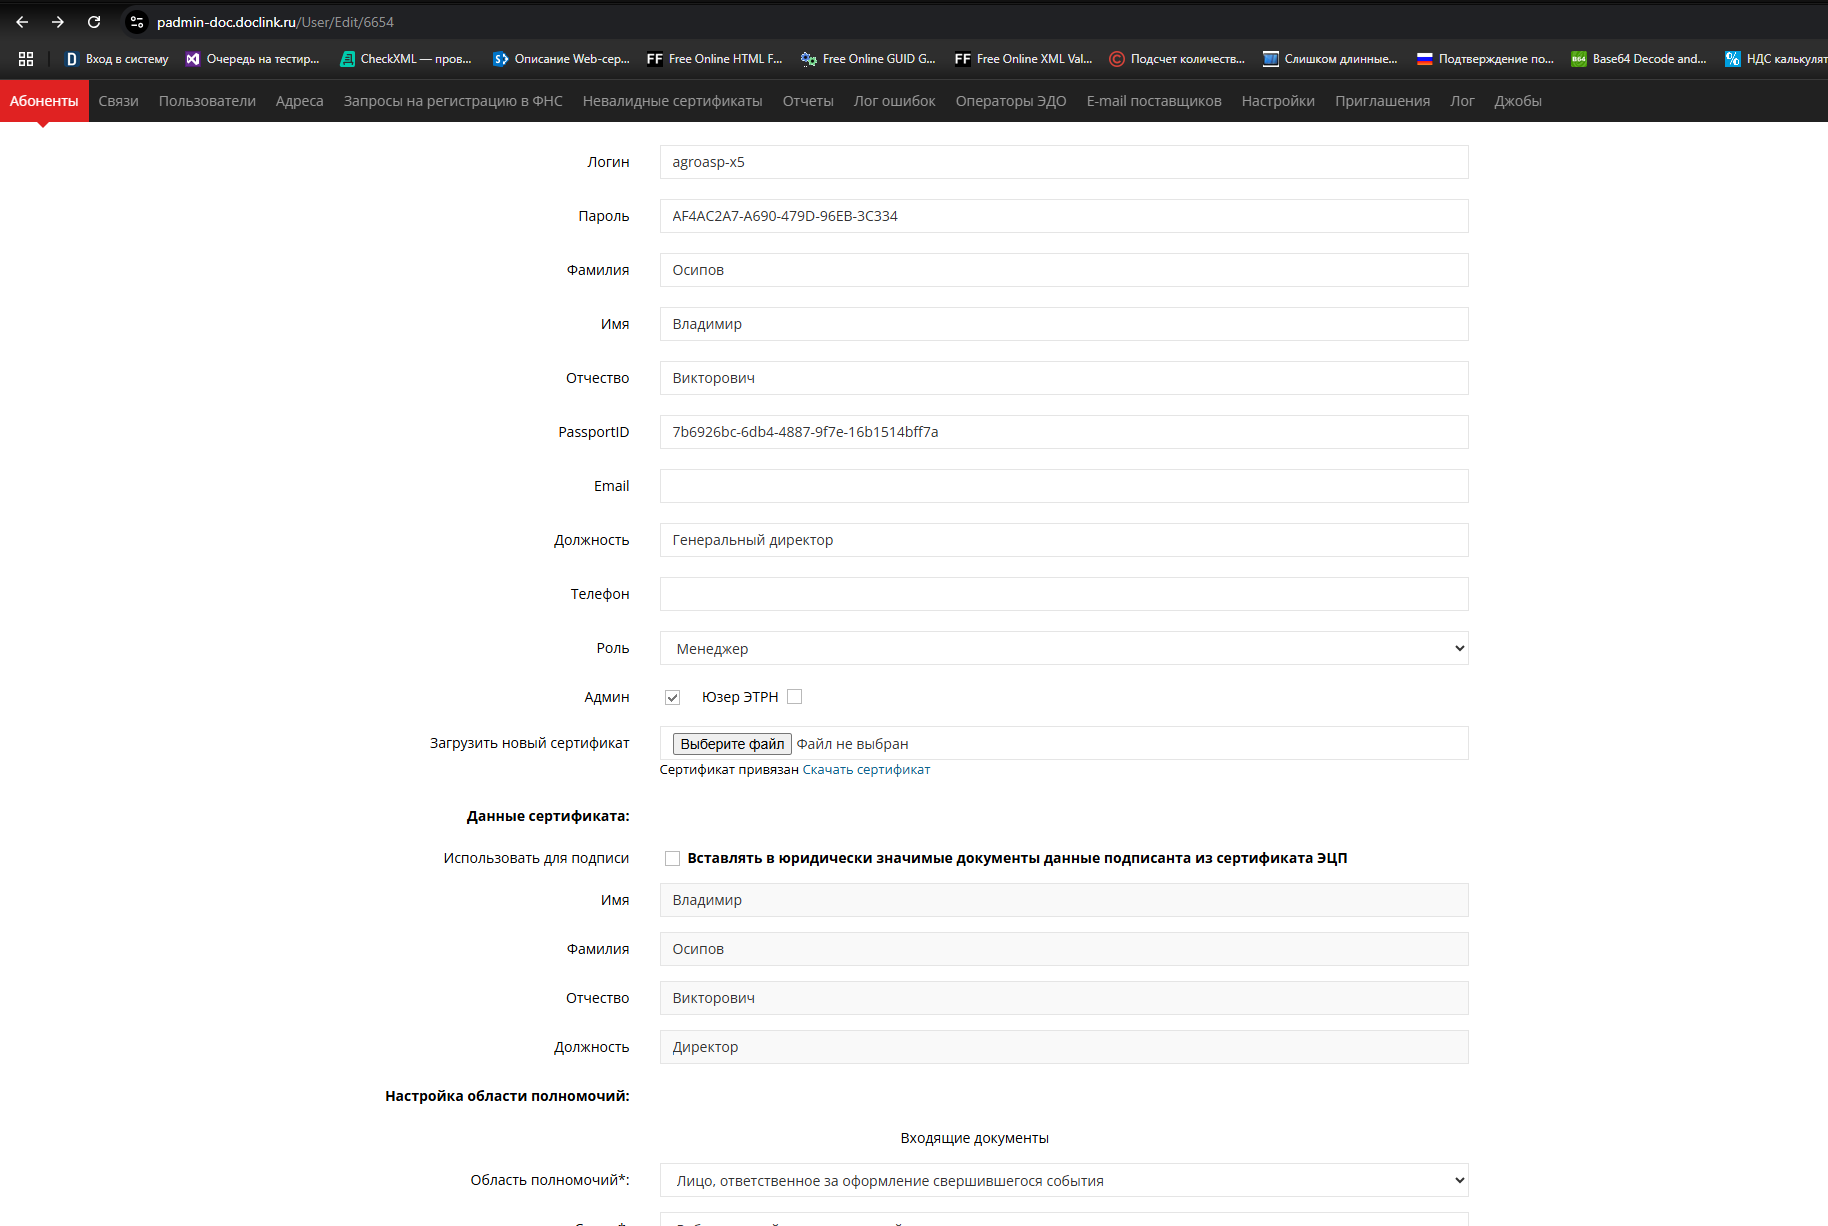1828x1226 pixels.
Task: Open the apps grid icon in bookmarks bar
Action: (26, 59)
